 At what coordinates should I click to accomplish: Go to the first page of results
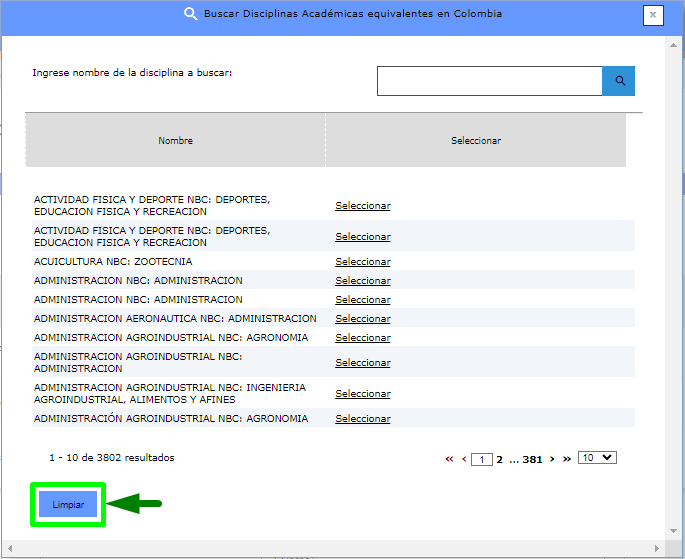(450, 459)
